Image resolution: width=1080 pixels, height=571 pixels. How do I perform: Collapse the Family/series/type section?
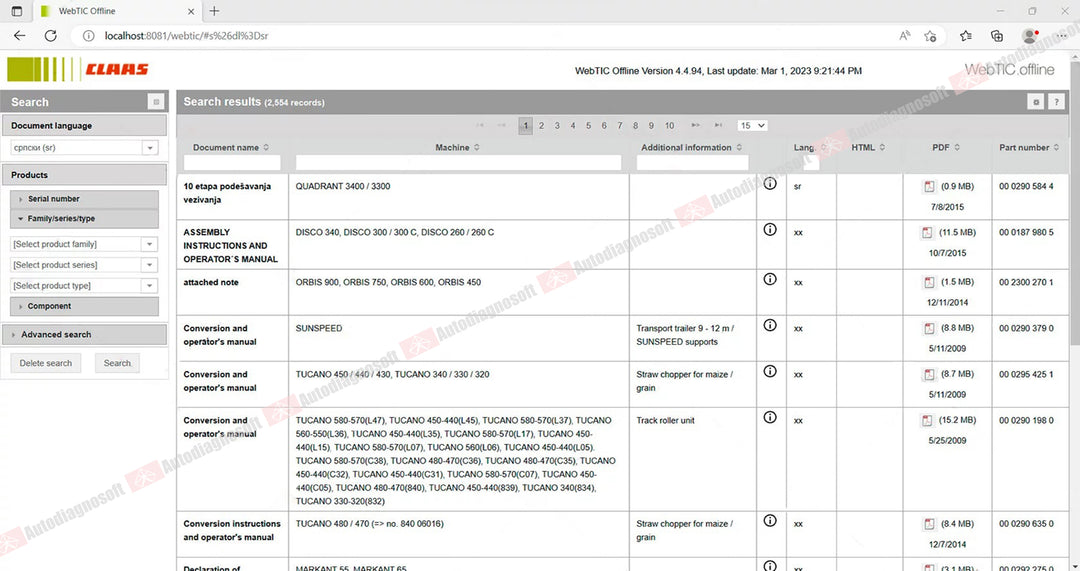click(84, 218)
